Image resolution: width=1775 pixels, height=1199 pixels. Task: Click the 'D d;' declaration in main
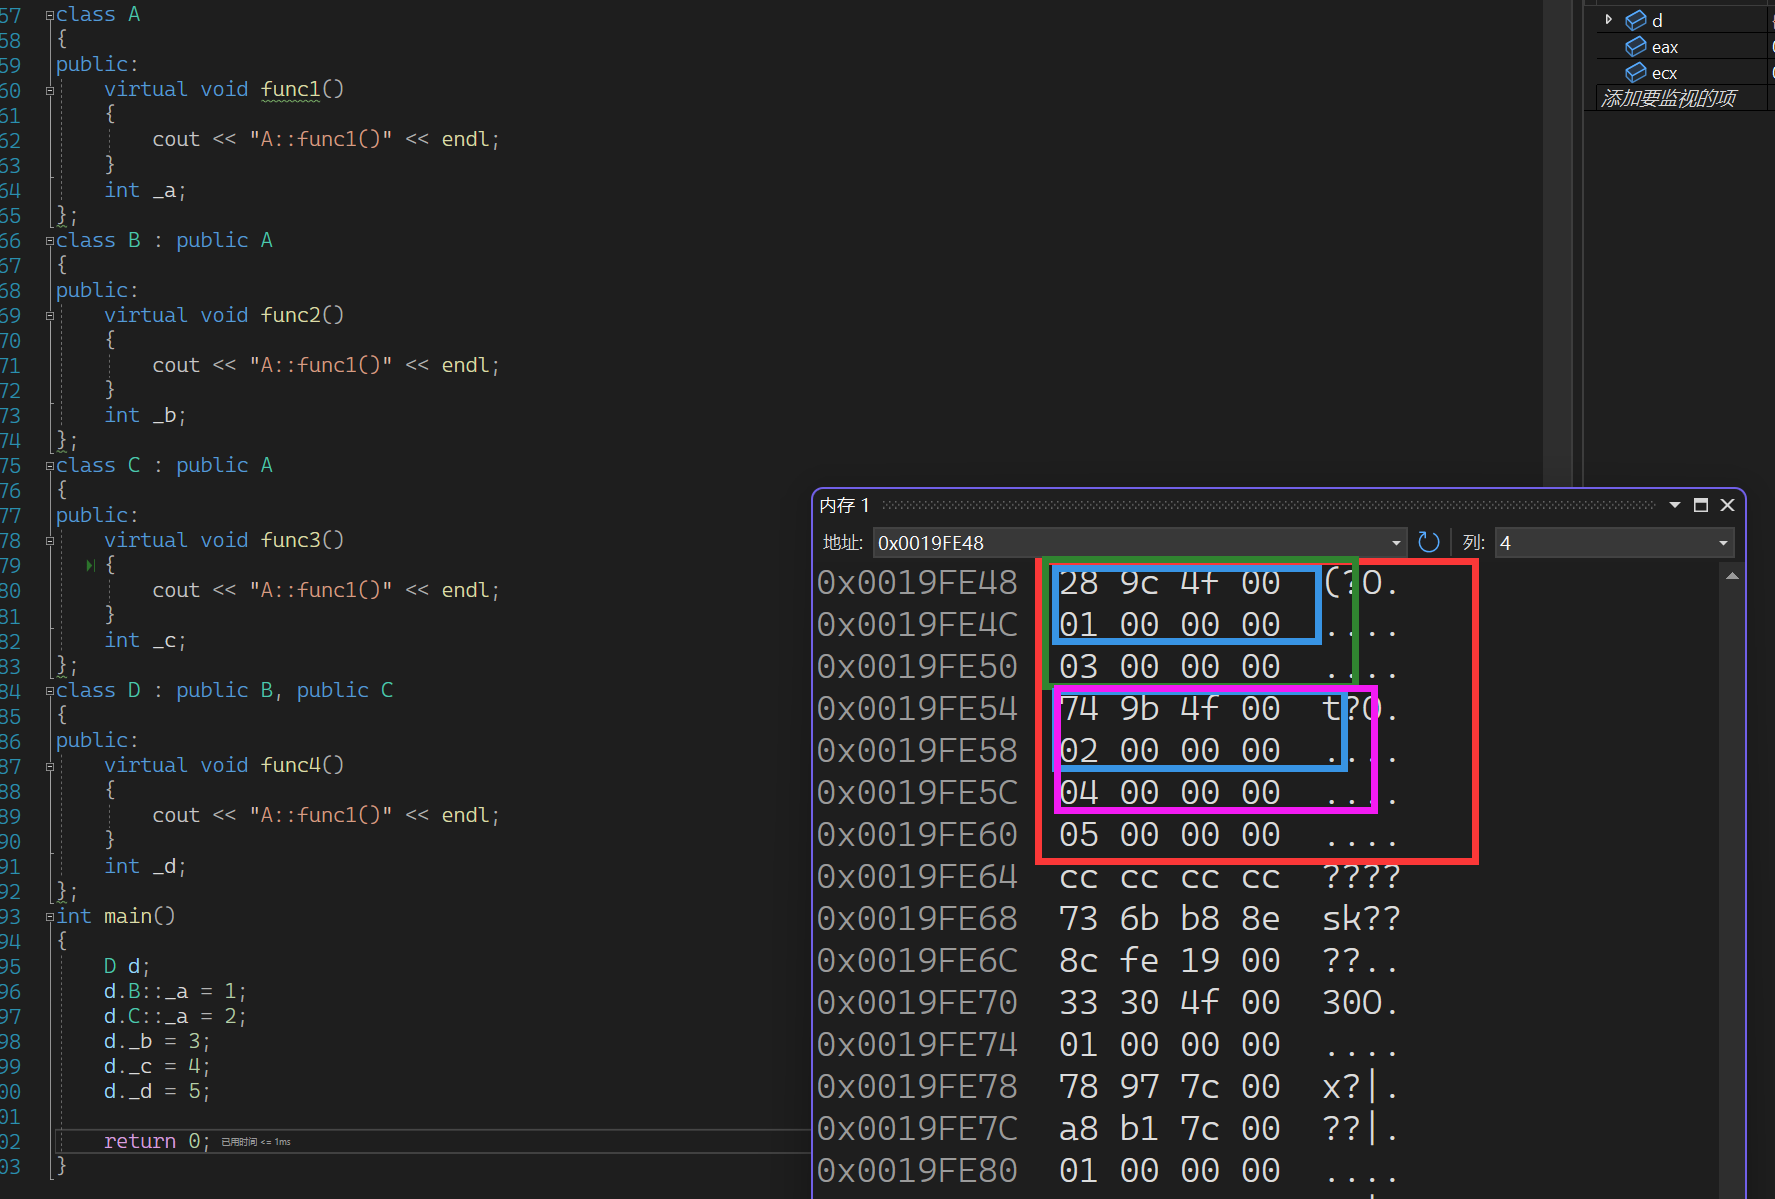(x=127, y=967)
